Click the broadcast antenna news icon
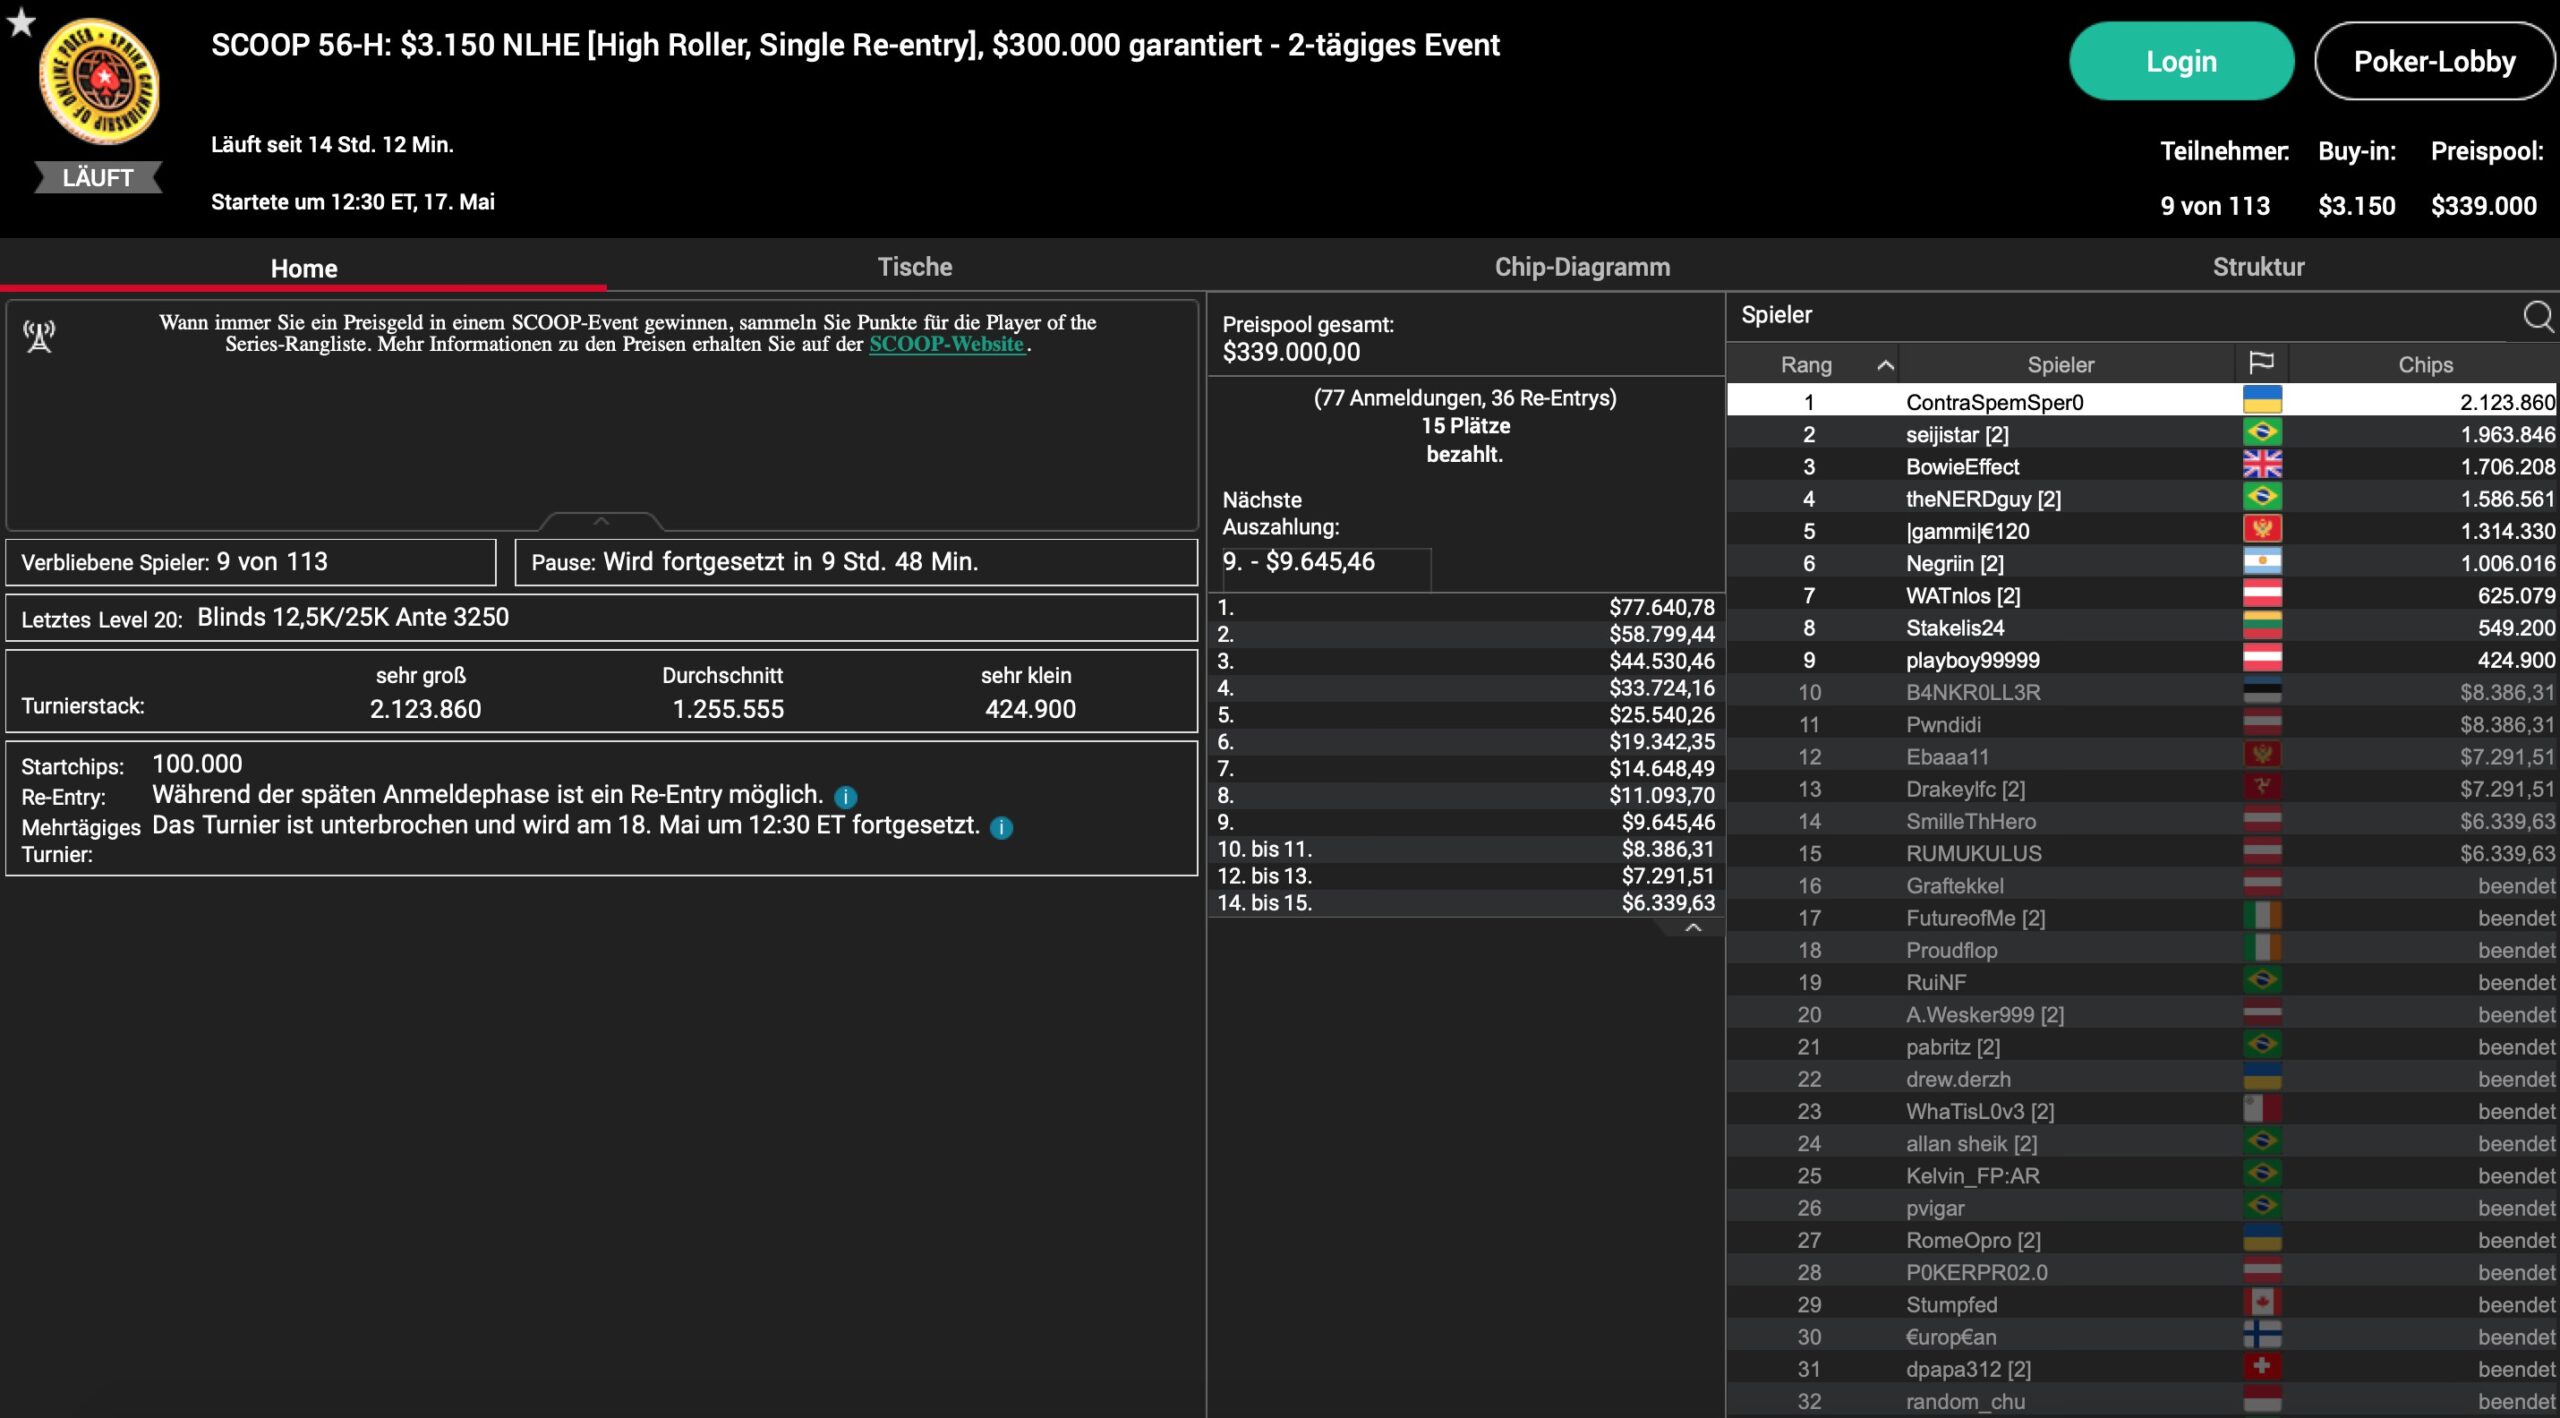Viewport: 2560px width, 1418px height. click(39, 337)
